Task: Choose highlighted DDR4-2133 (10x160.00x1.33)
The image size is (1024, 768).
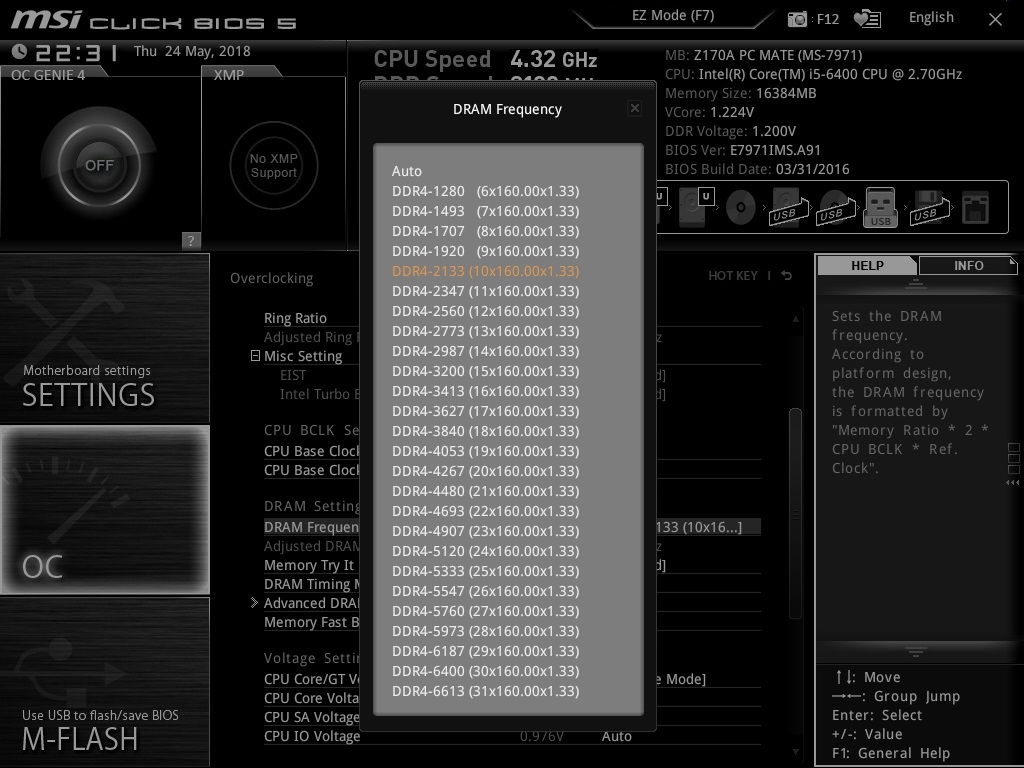Action: tap(485, 271)
